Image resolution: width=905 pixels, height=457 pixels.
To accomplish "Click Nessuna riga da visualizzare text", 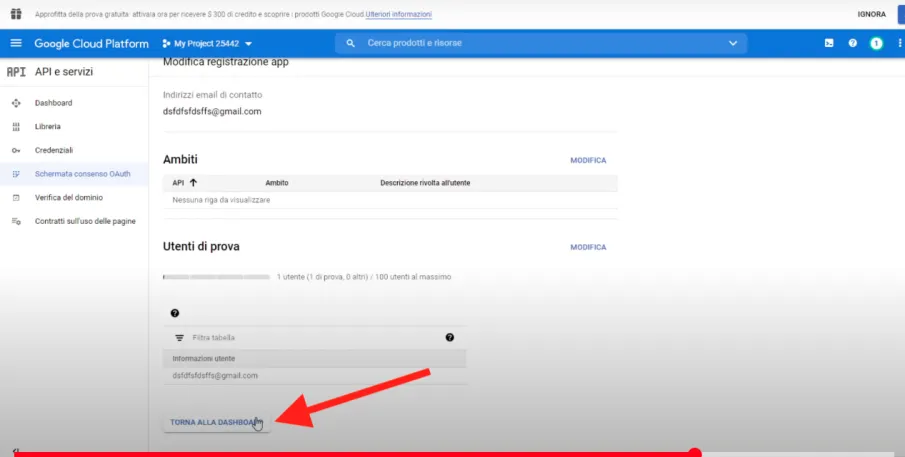I will pos(221,200).
